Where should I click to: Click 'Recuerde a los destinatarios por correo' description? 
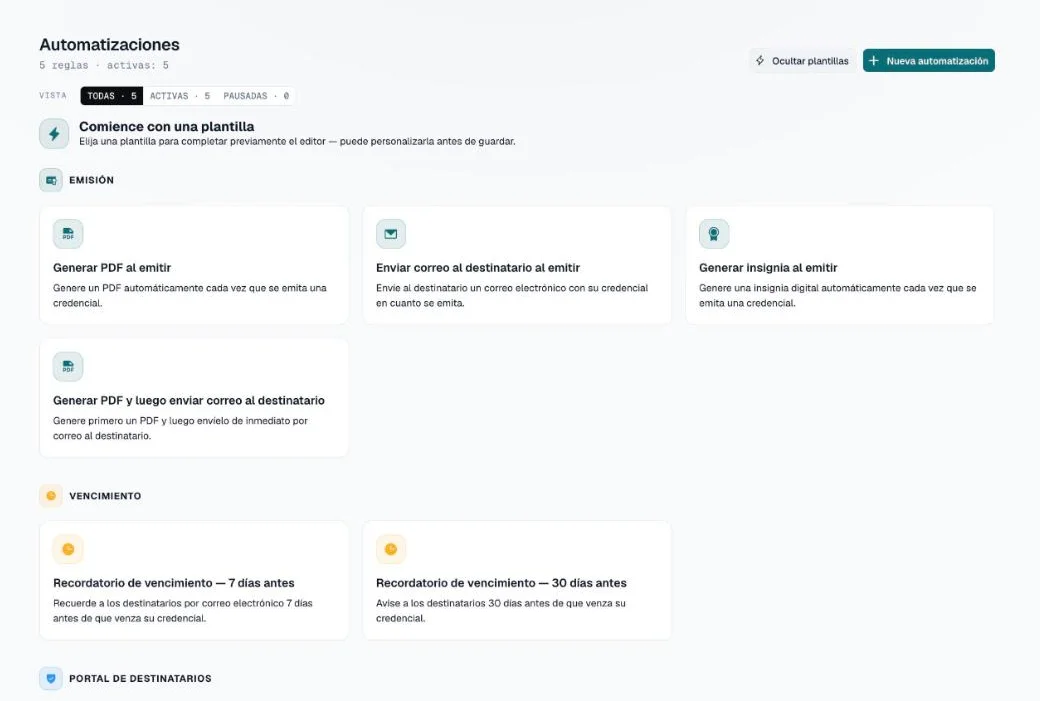click(182, 610)
